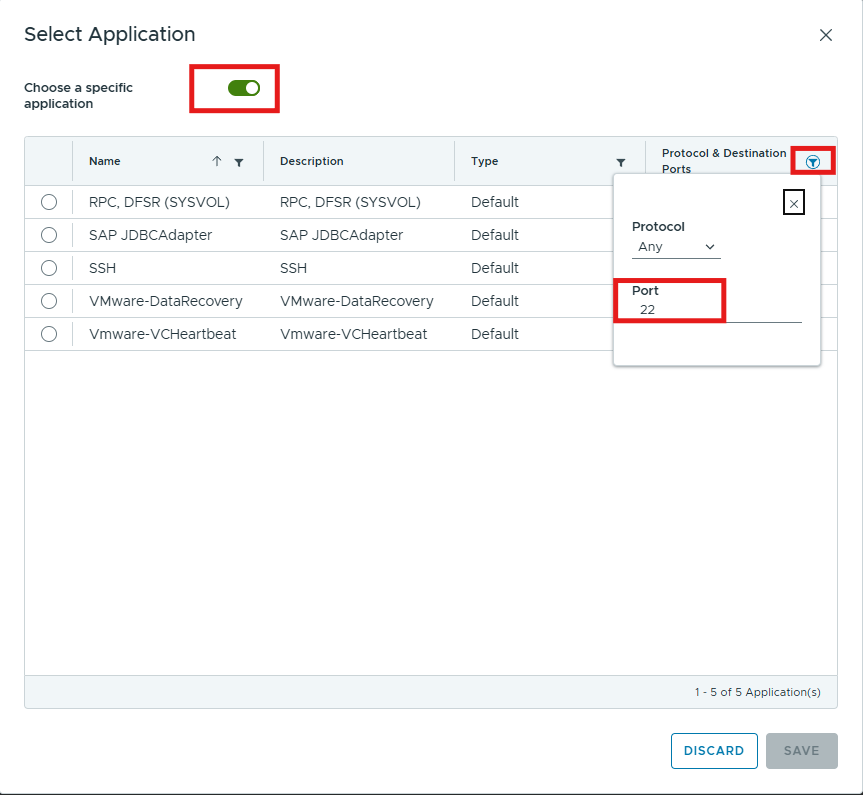Select the SSH application radio button
Image resolution: width=863 pixels, height=795 pixels.
49,268
